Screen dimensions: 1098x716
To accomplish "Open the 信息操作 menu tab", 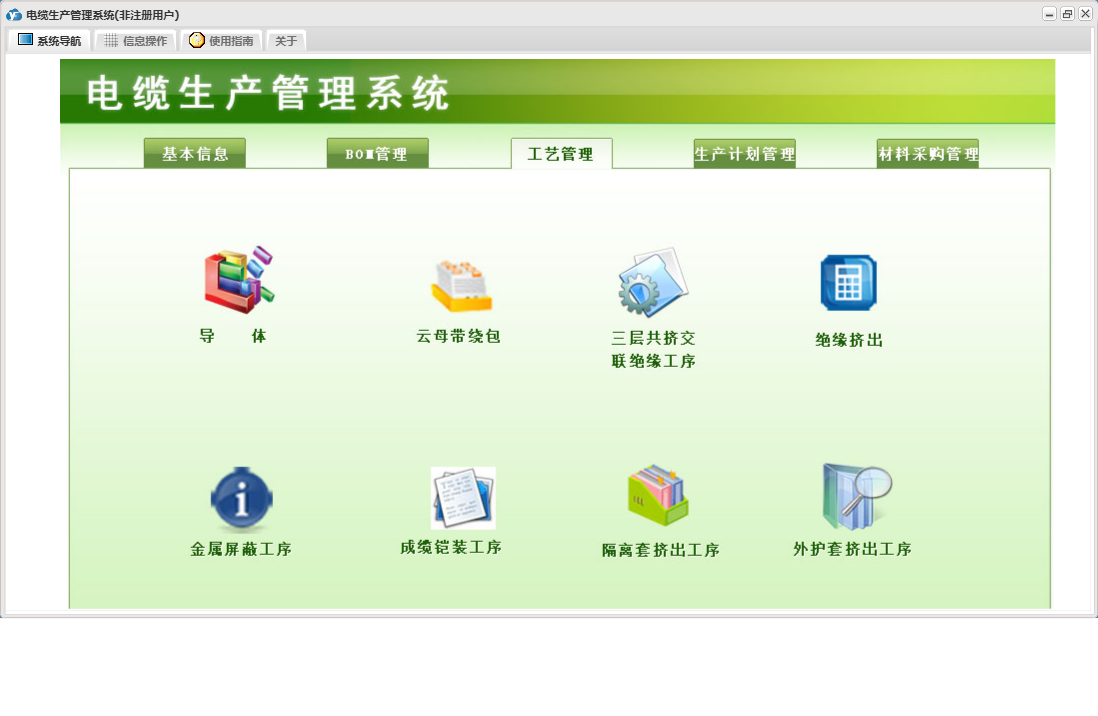I will point(136,41).
